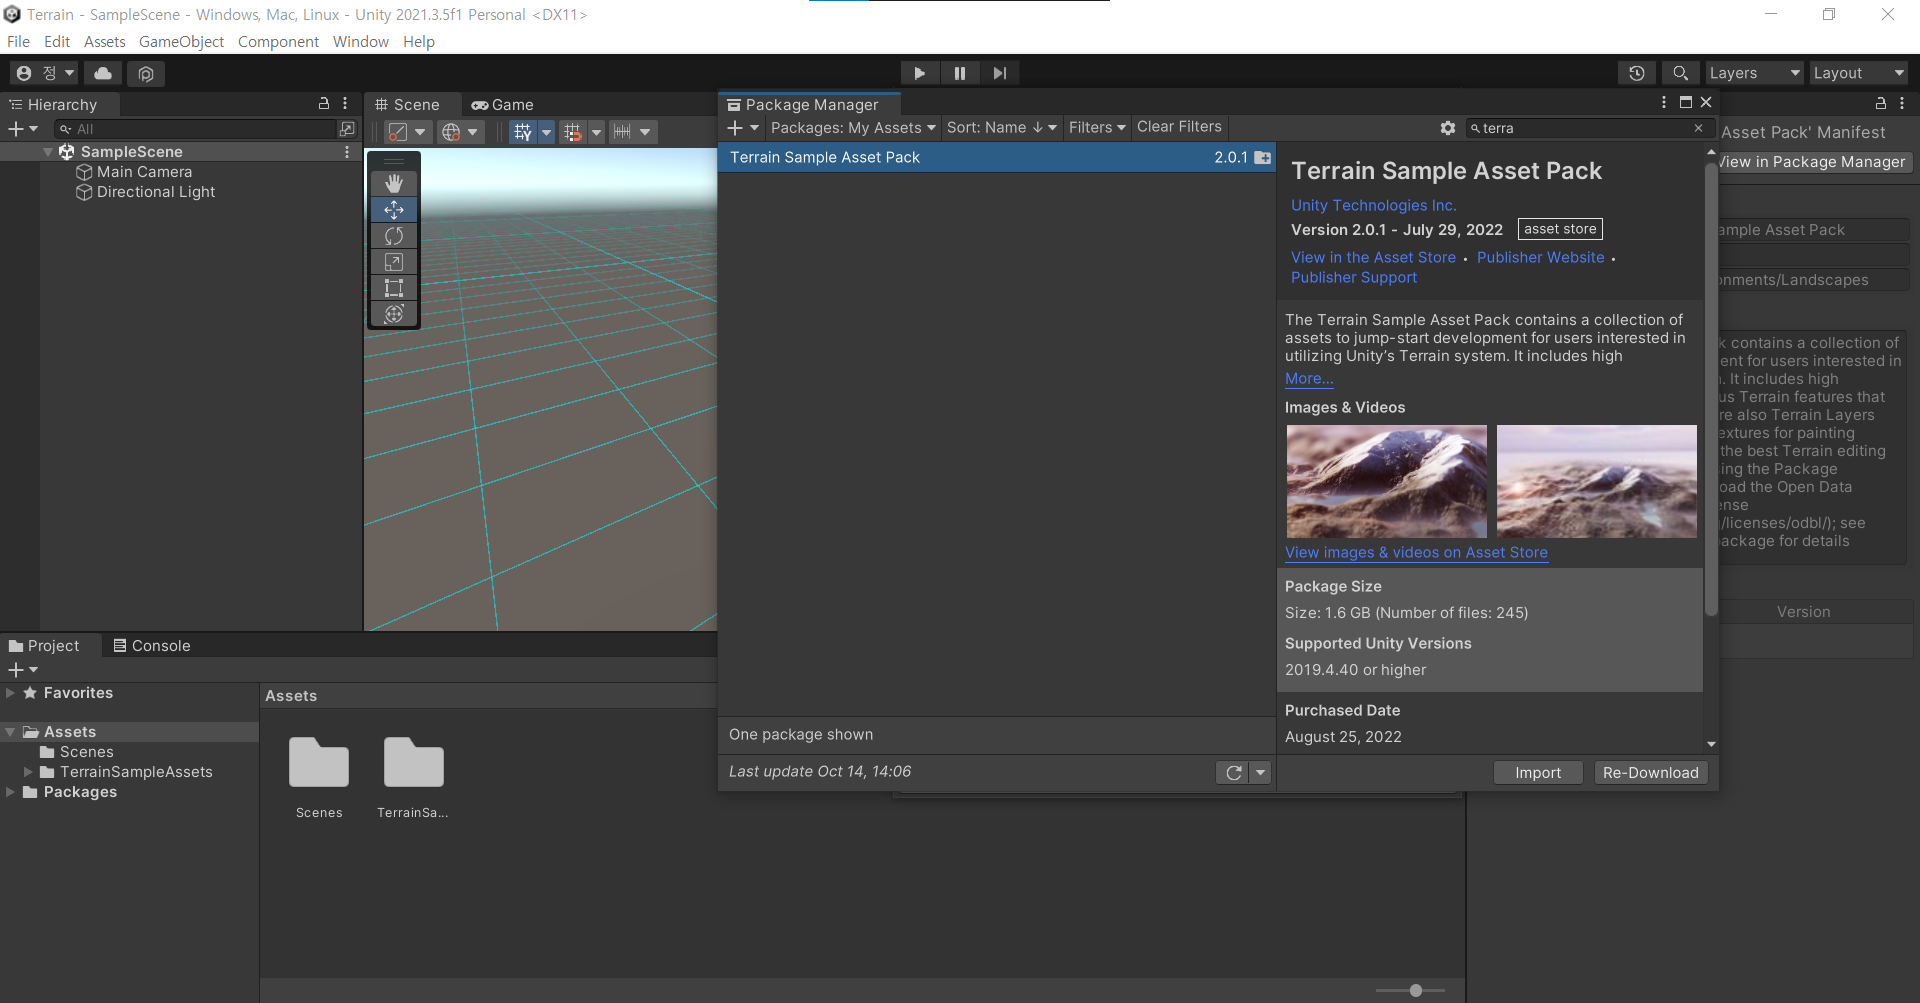The image size is (1920, 1003).
Task: Open second mountain preview thumbnail
Action: pos(1596,481)
